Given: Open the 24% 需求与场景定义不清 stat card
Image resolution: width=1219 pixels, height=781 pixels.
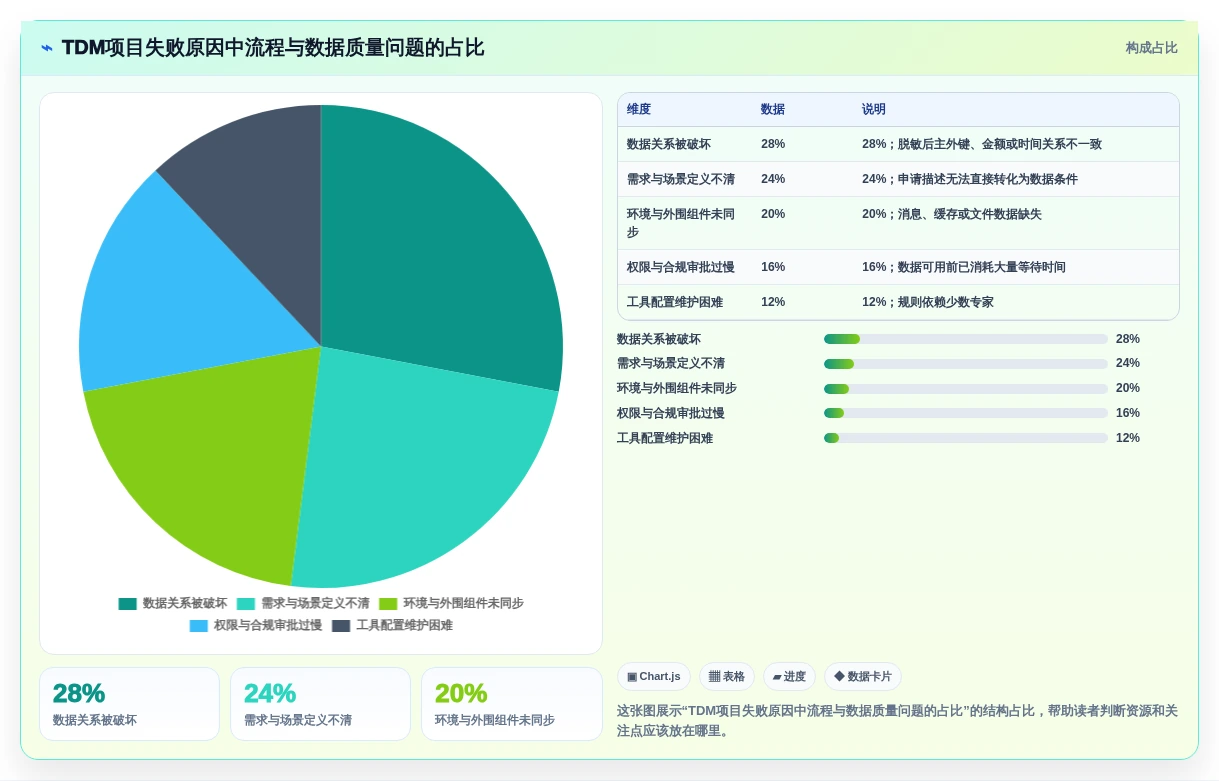Looking at the screenshot, I should [x=320, y=704].
